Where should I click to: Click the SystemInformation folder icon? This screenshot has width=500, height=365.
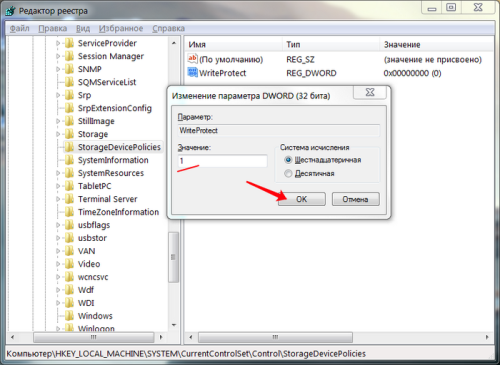[x=69, y=160]
